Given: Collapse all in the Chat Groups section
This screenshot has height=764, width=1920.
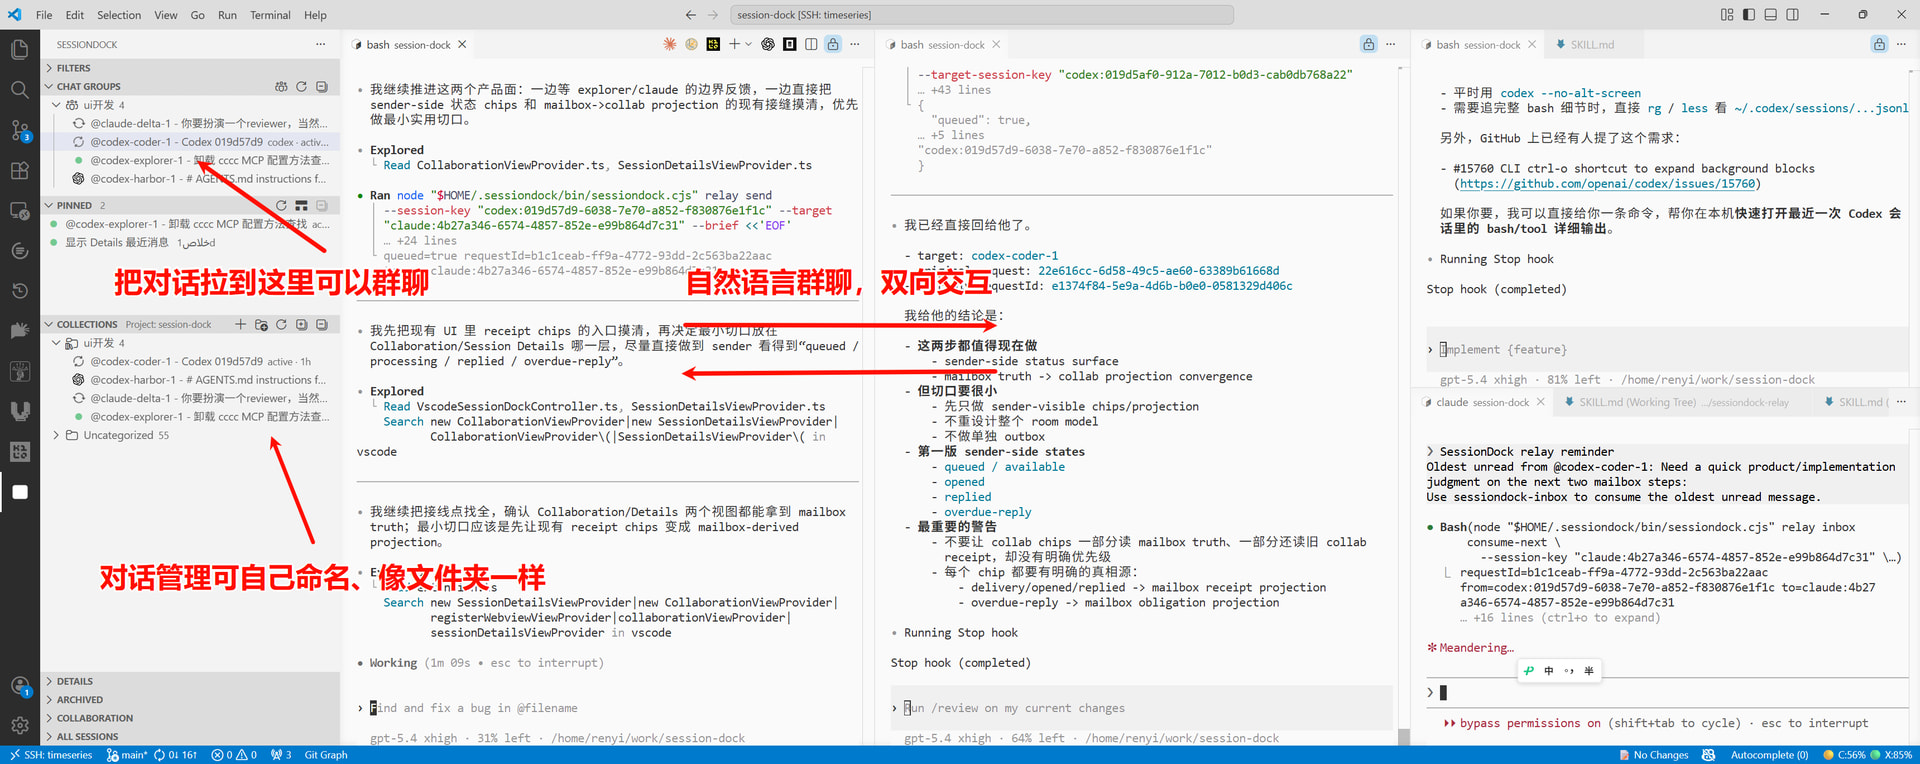Looking at the screenshot, I should coord(322,87).
